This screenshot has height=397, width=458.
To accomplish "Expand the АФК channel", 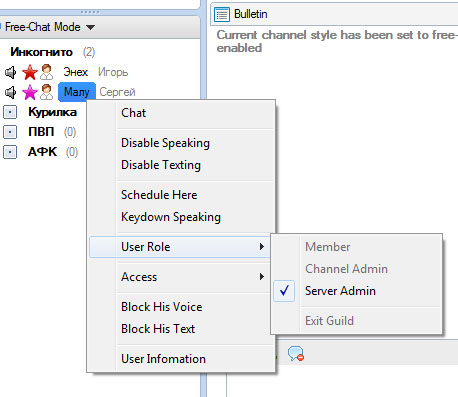I will coord(10,152).
